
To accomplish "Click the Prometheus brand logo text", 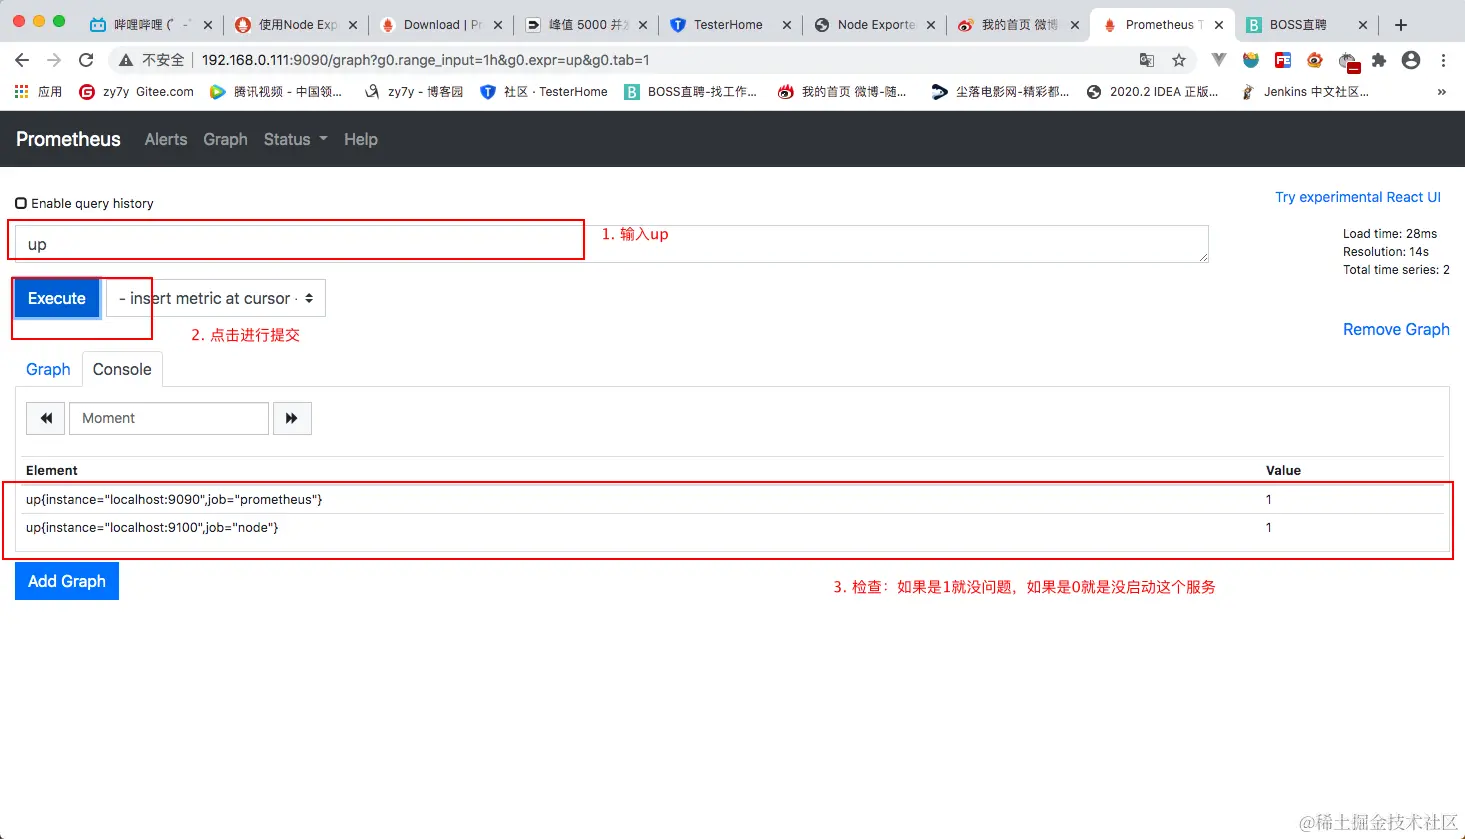I will [68, 139].
